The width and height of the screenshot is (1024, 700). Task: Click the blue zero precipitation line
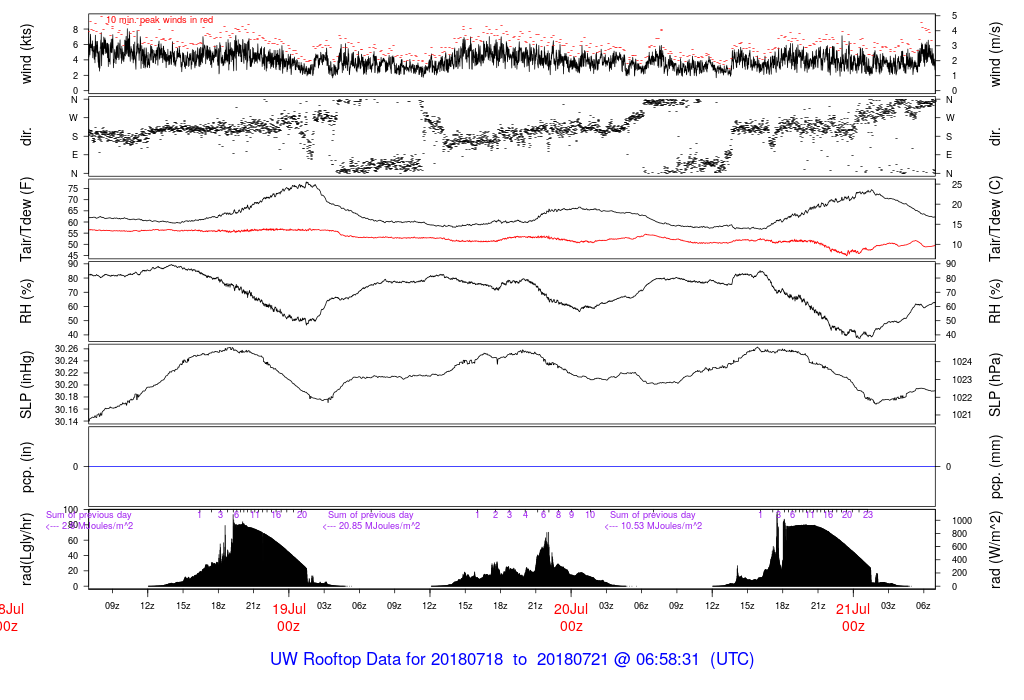coord(511,467)
